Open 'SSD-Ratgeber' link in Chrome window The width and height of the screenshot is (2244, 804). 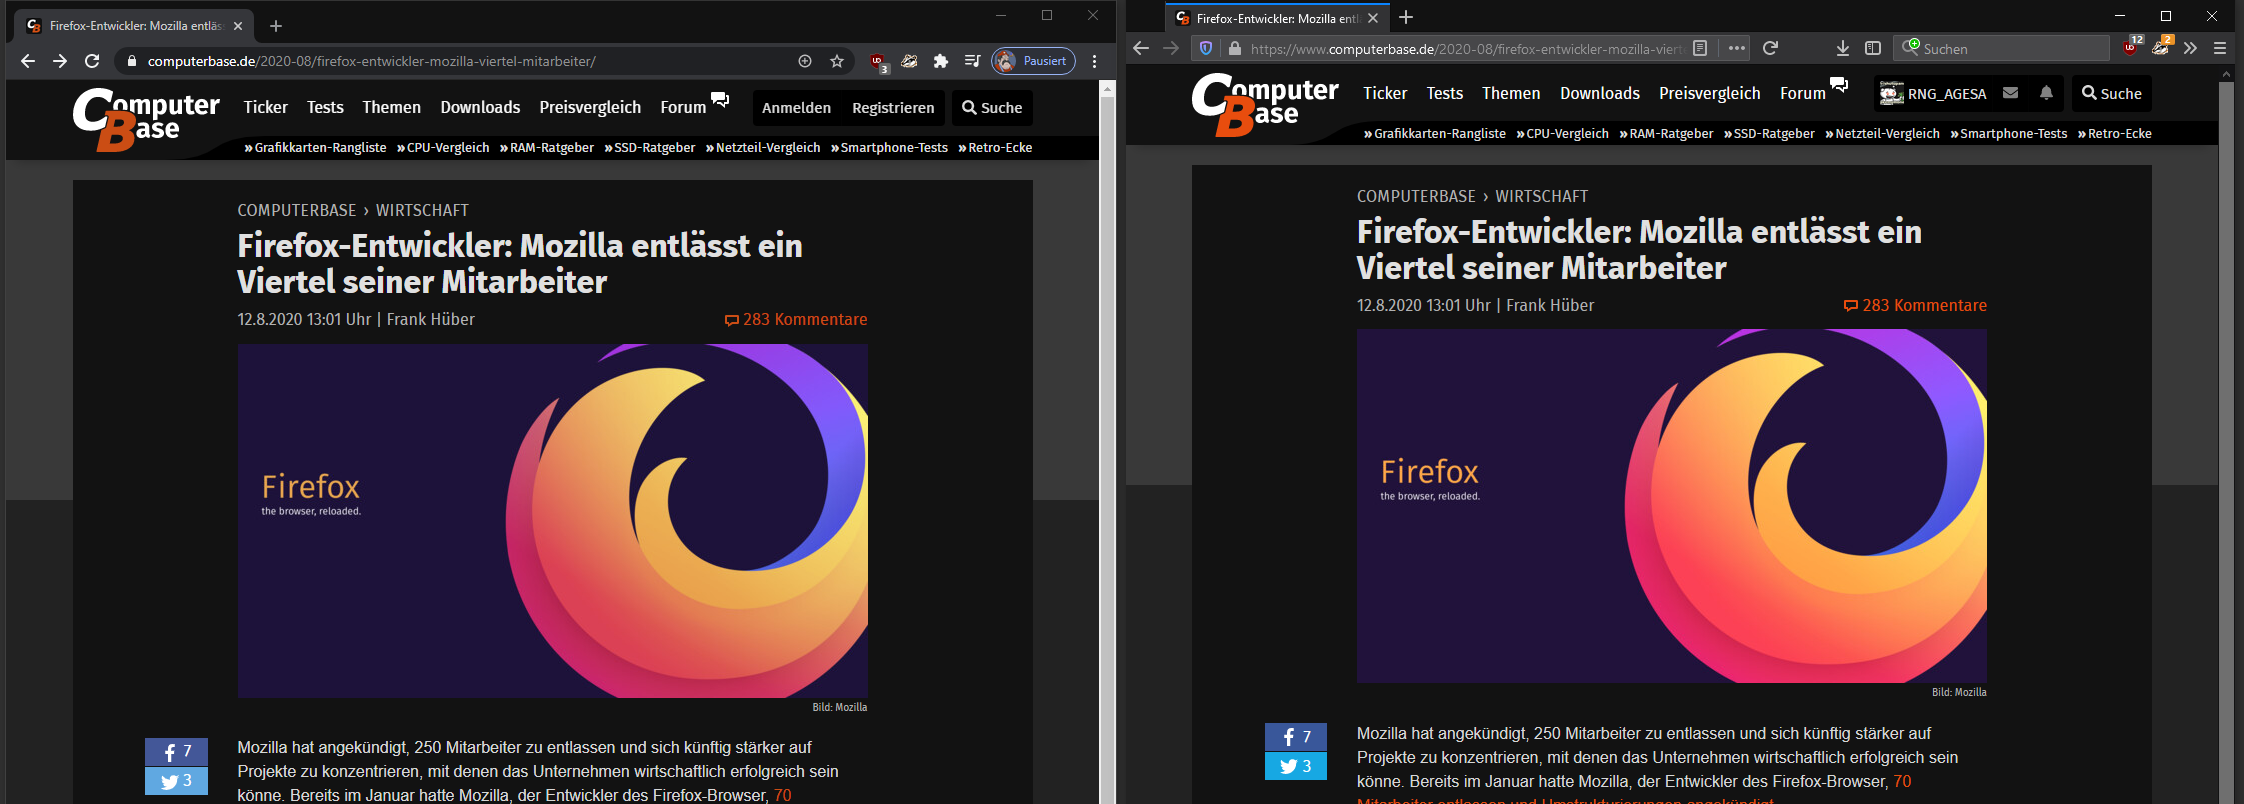pyautogui.click(x=650, y=148)
